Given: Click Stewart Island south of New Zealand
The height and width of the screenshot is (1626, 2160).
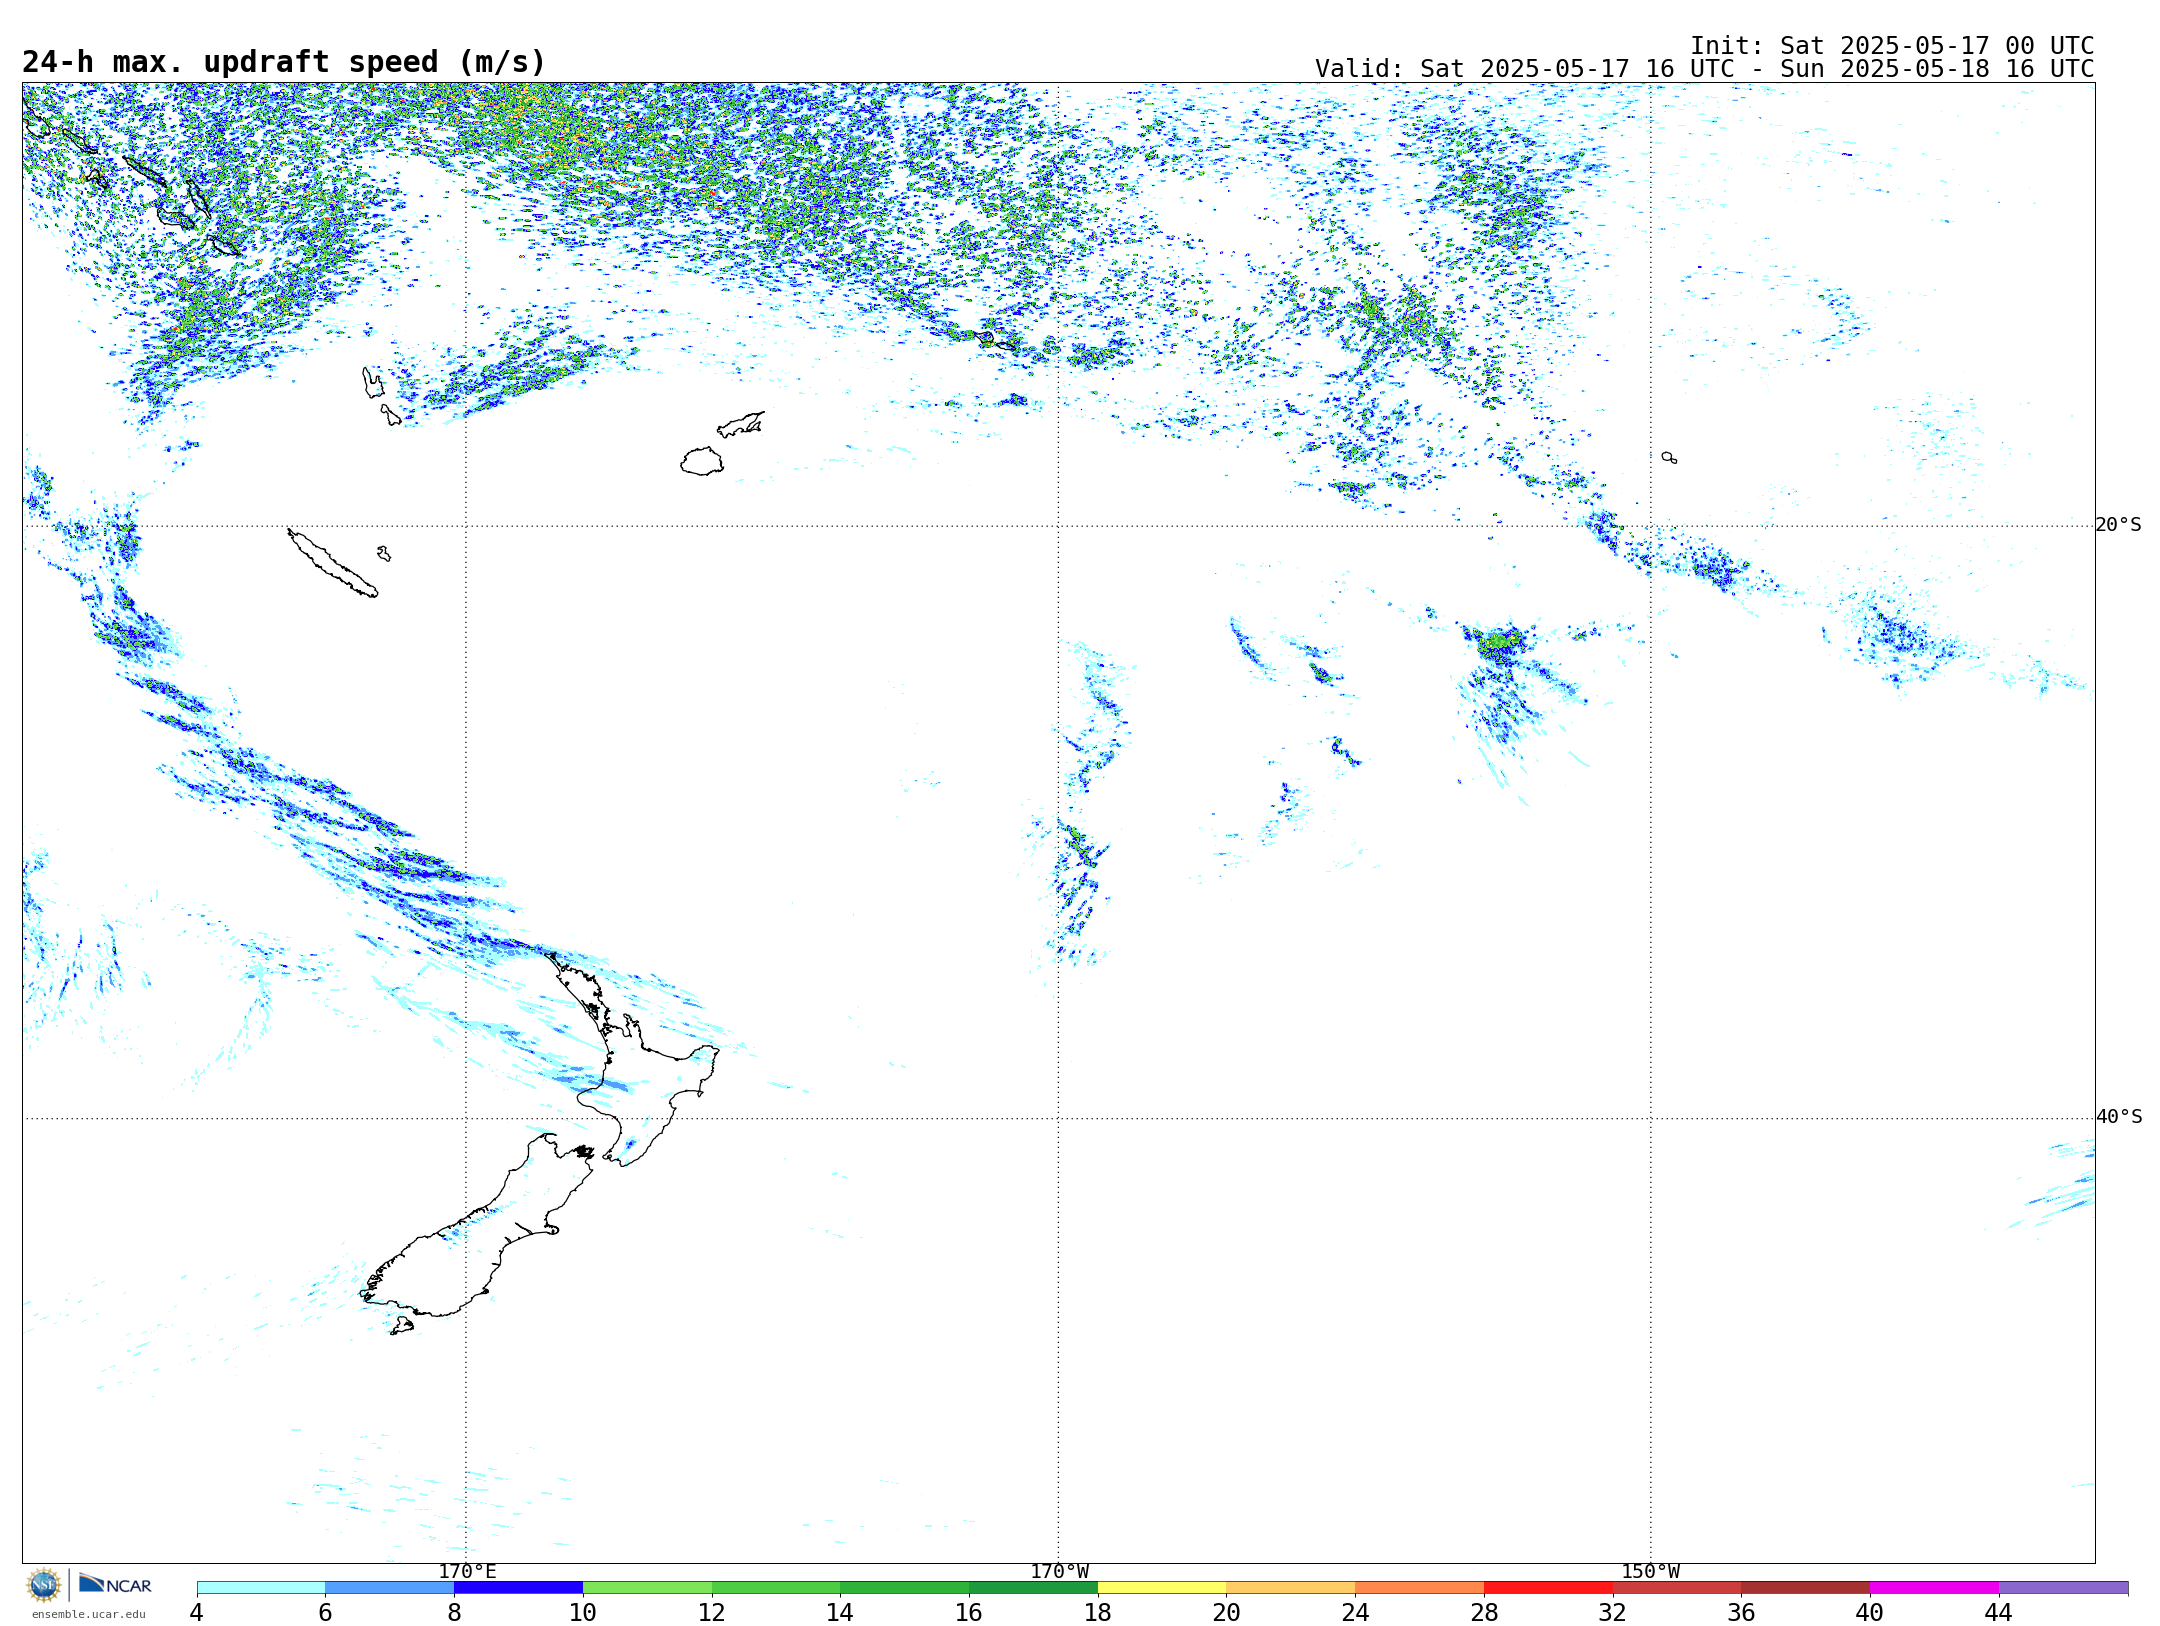Looking at the screenshot, I should (x=401, y=1326).
